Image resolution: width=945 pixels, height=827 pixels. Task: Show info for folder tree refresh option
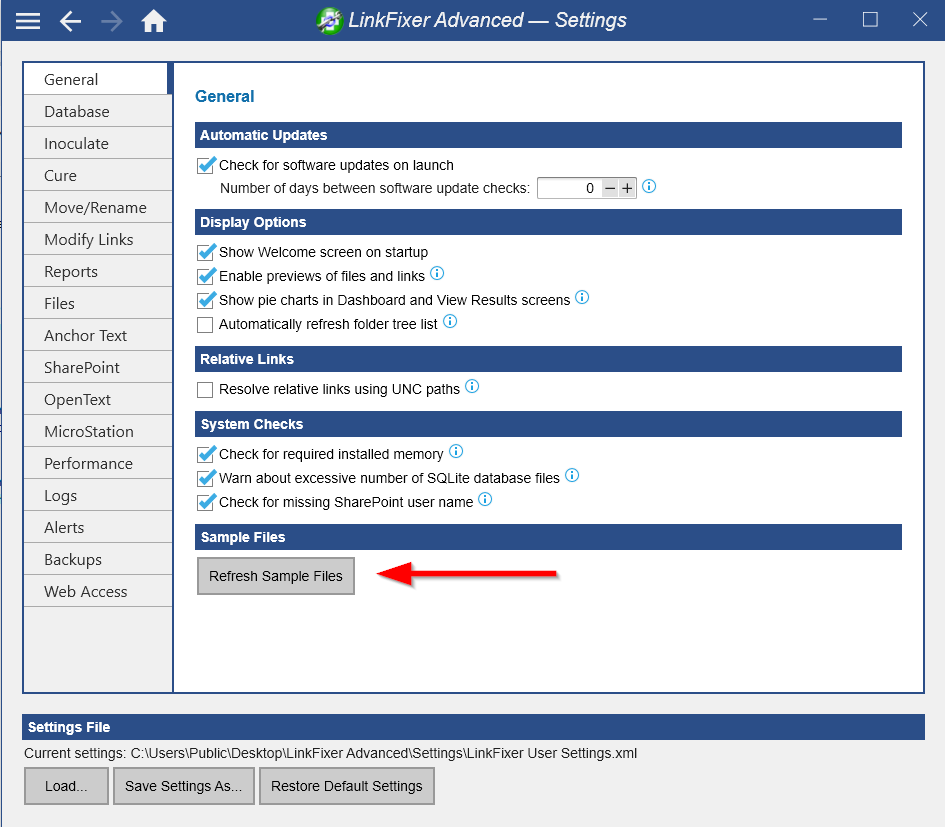pyautogui.click(x=450, y=321)
